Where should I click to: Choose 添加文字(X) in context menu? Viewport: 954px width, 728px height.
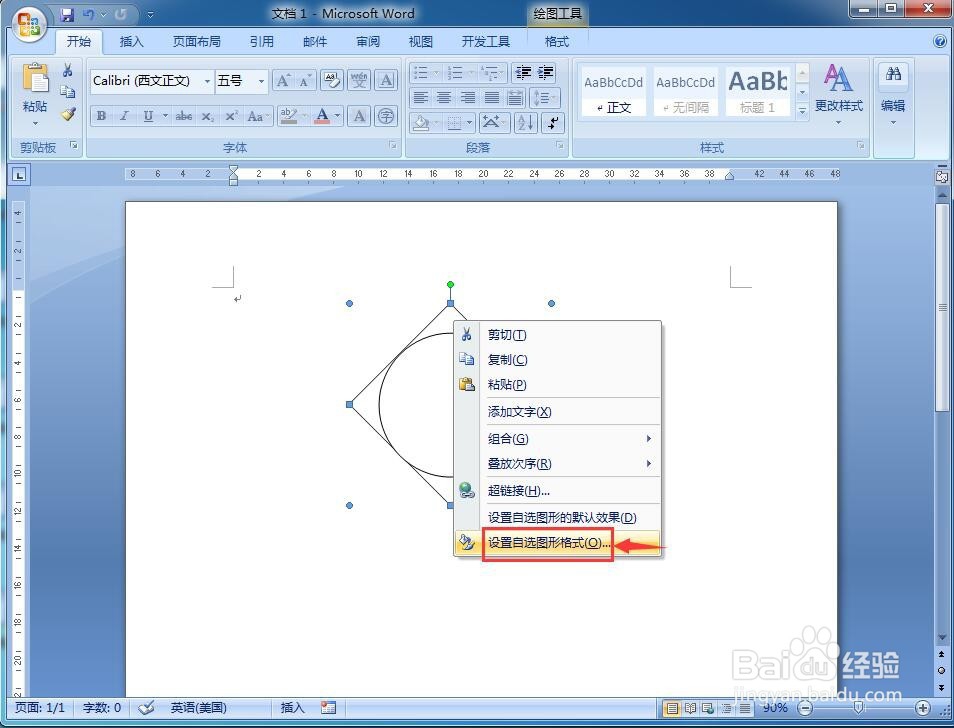(557, 412)
